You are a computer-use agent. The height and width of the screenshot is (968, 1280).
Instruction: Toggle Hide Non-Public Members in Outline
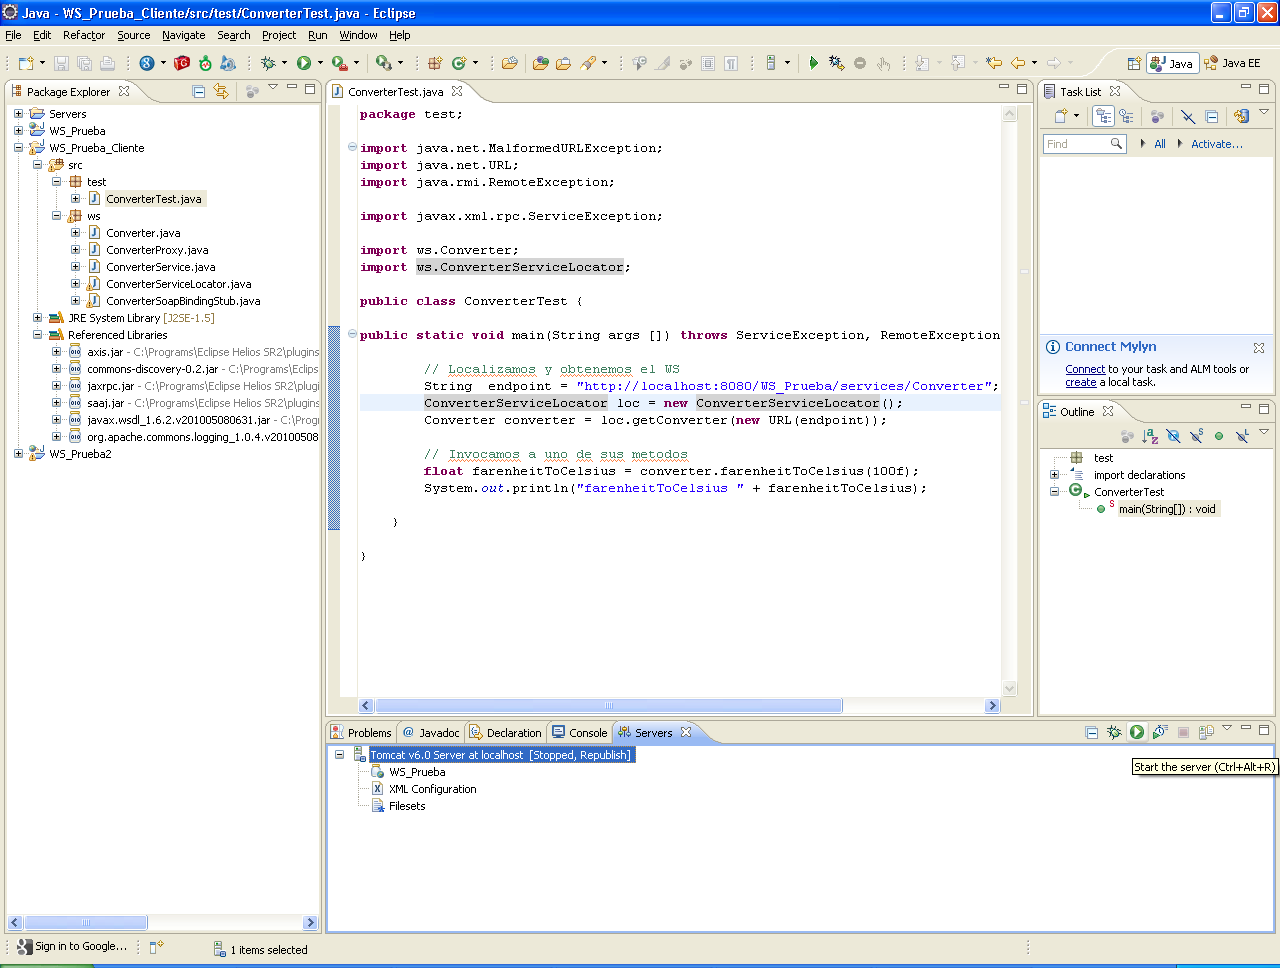click(1219, 436)
